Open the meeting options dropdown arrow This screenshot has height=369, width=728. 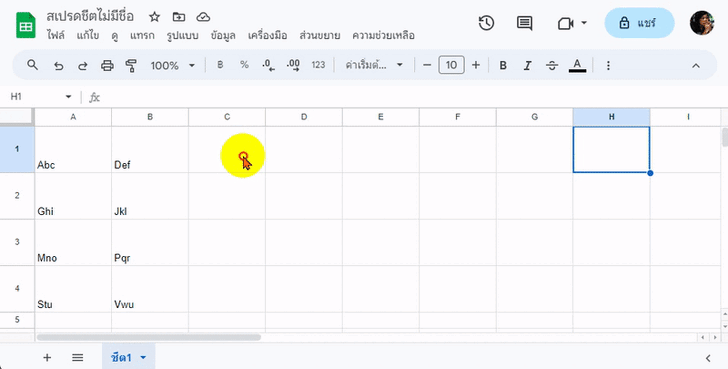pos(584,23)
